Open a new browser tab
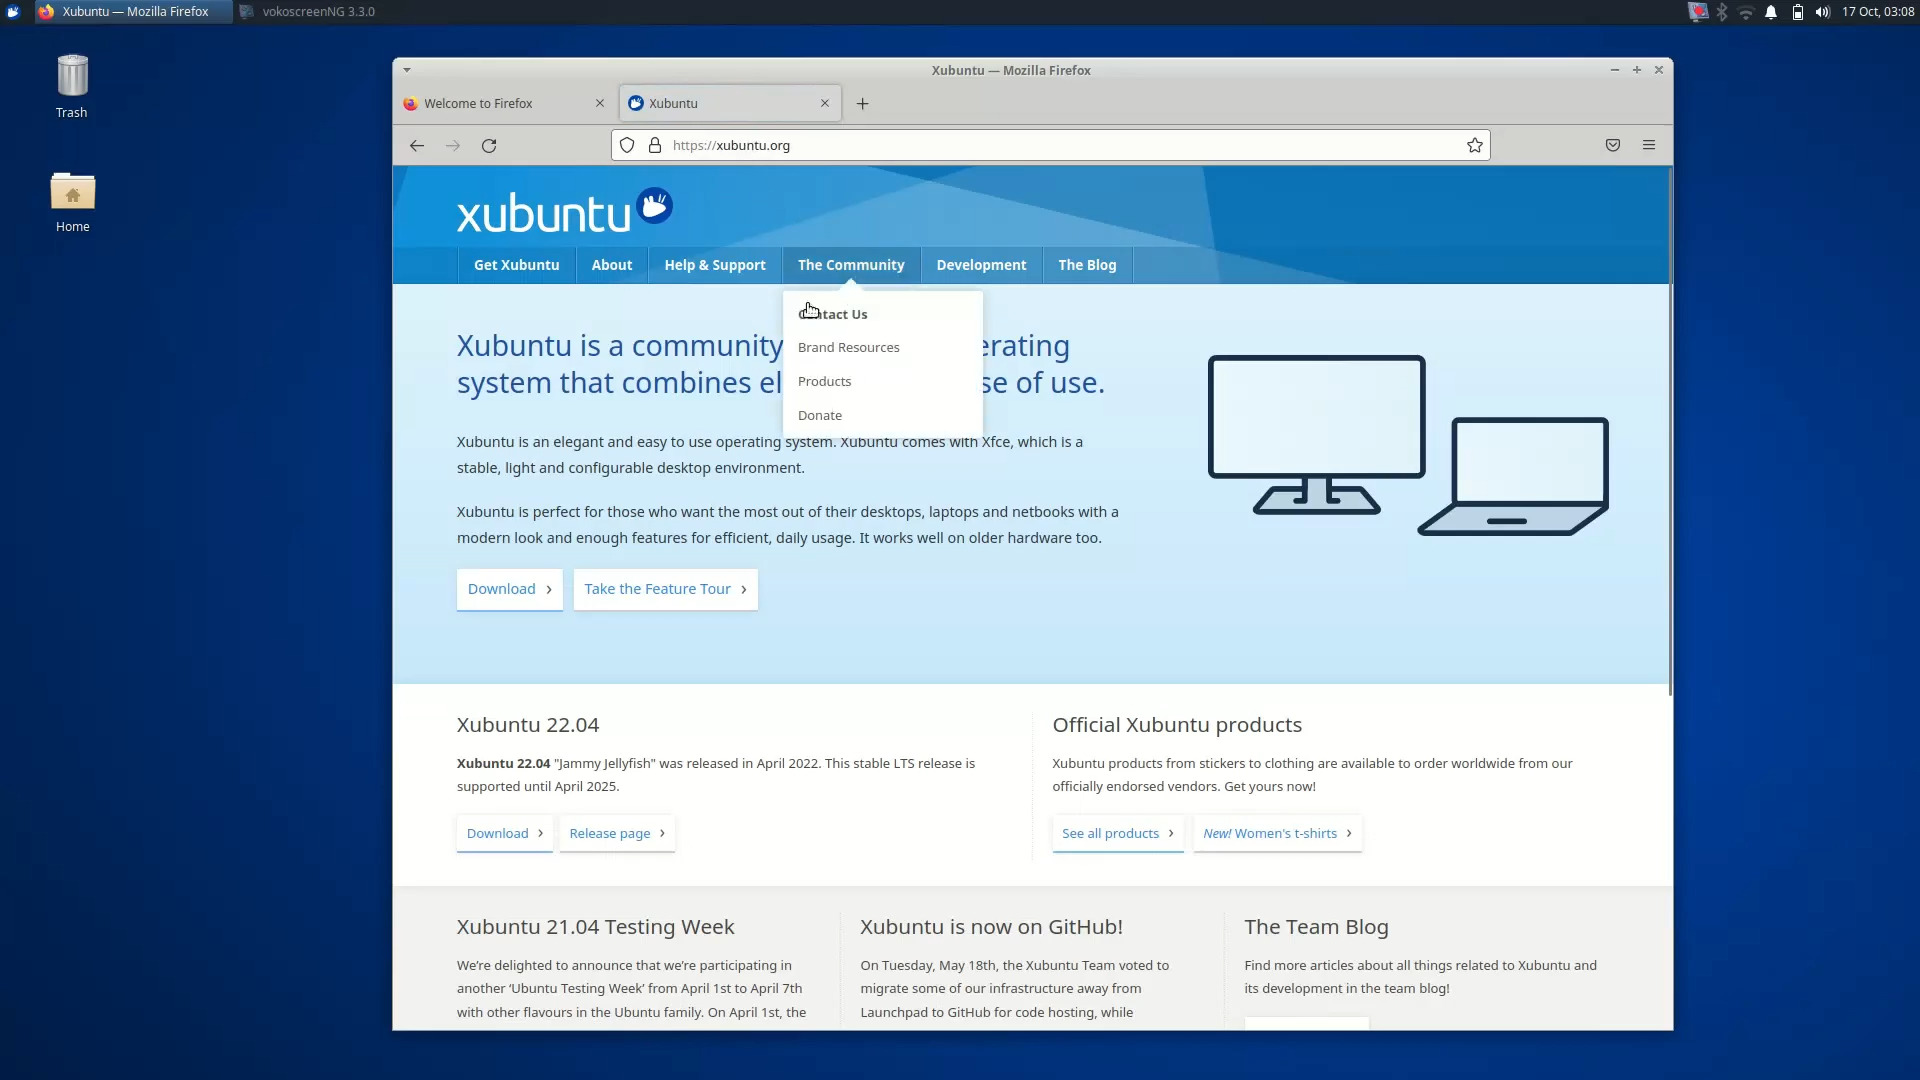Screen dimensions: 1920x1080 862,103
